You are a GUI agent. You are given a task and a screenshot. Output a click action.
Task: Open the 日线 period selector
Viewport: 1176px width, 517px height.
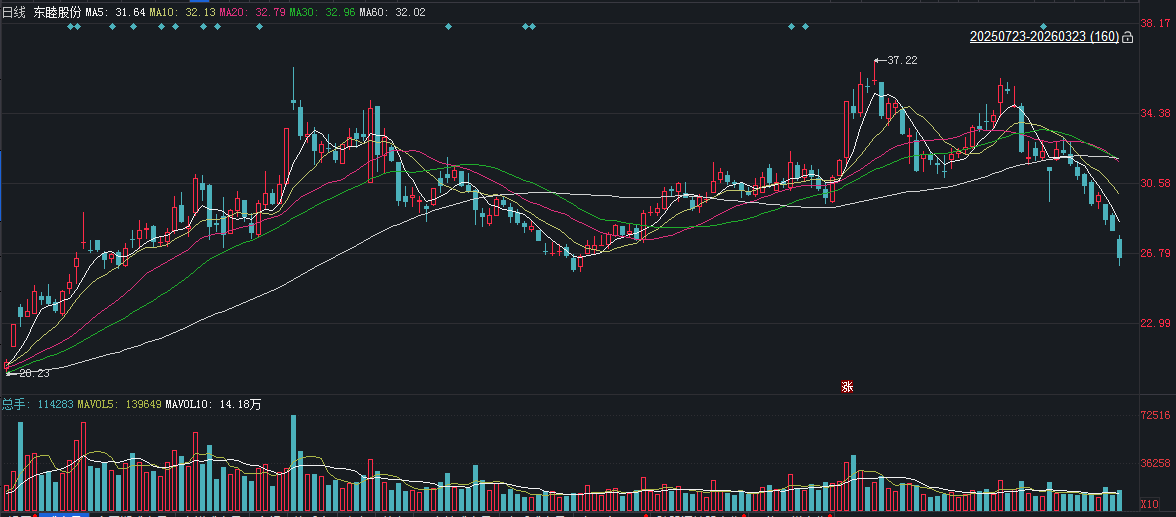(13, 12)
